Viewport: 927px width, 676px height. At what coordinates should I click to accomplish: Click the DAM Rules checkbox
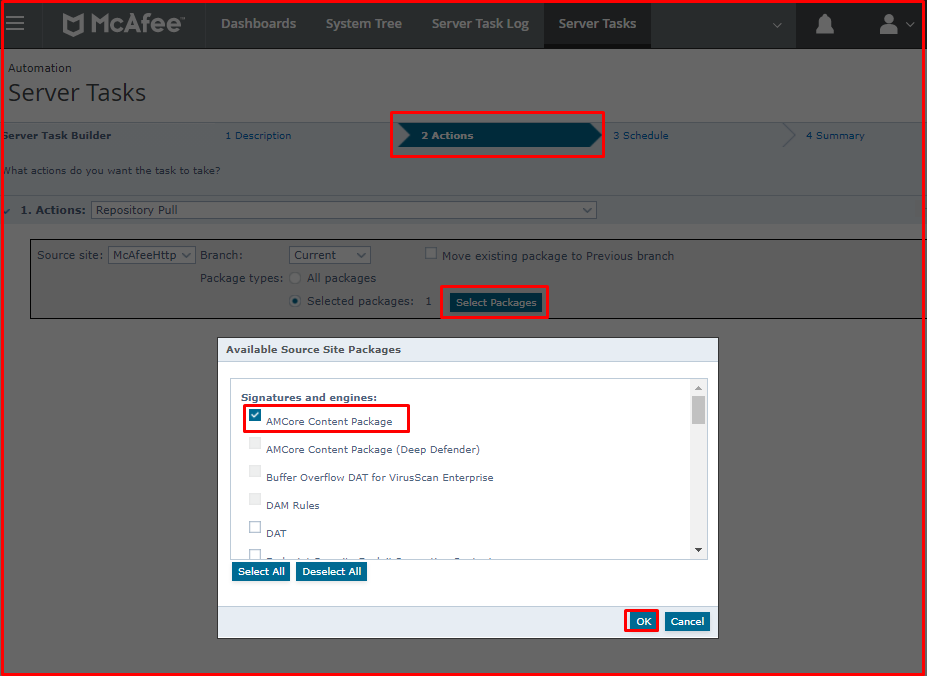pos(255,499)
